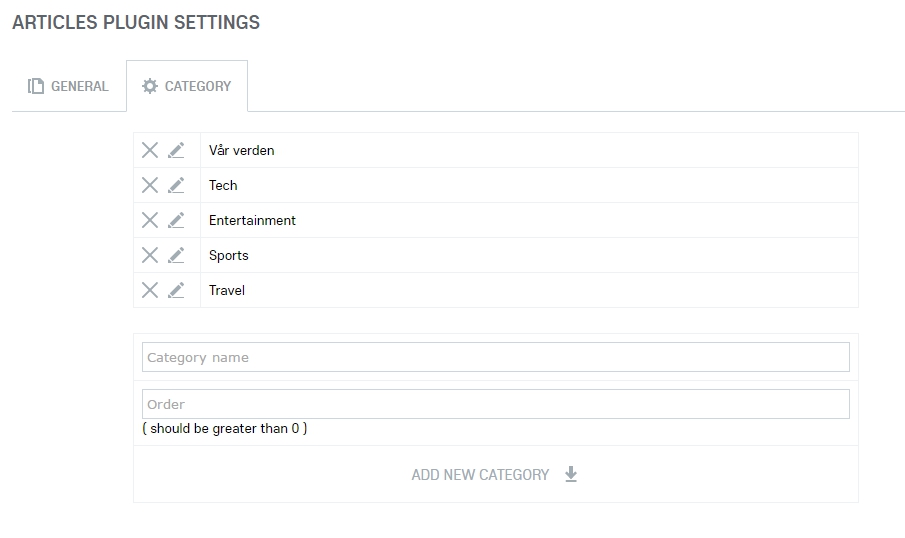Edit the Vår verden category
The image size is (905, 538).
tap(176, 150)
